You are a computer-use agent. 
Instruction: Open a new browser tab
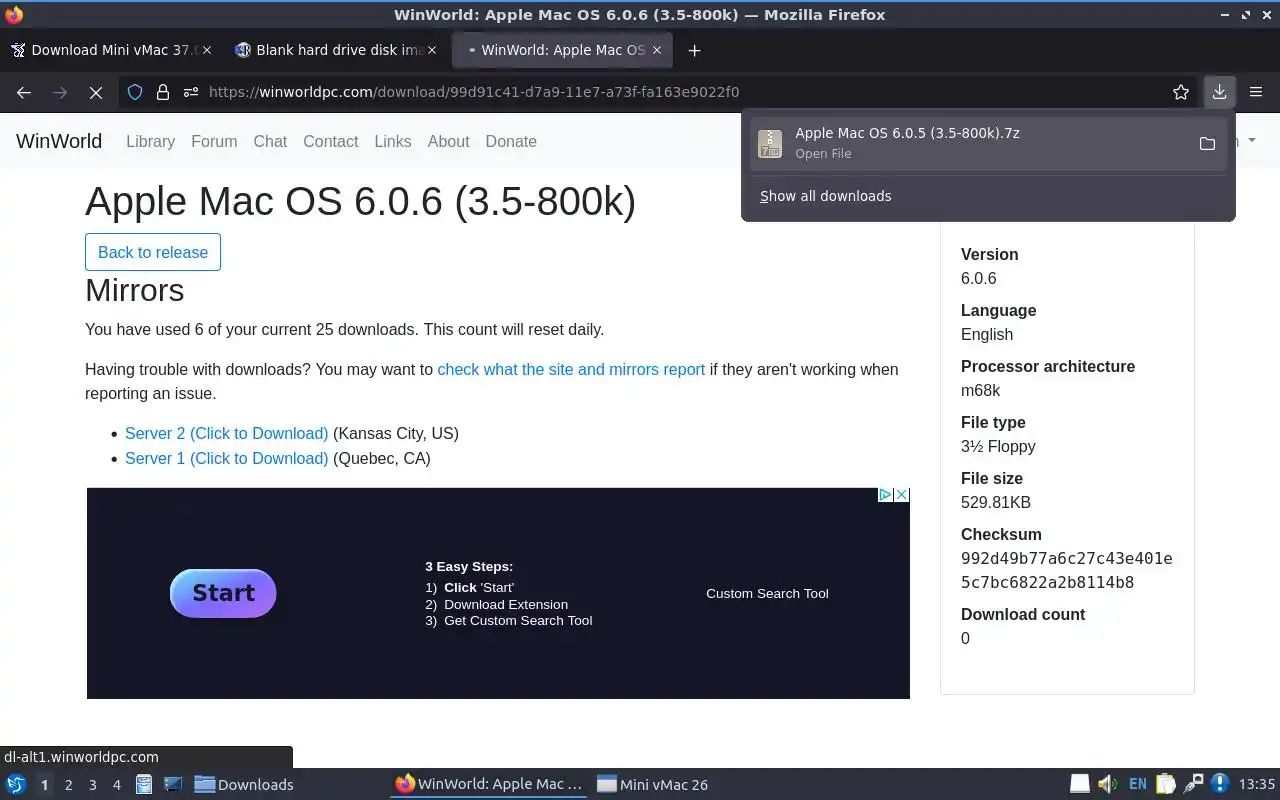(694, 50)
